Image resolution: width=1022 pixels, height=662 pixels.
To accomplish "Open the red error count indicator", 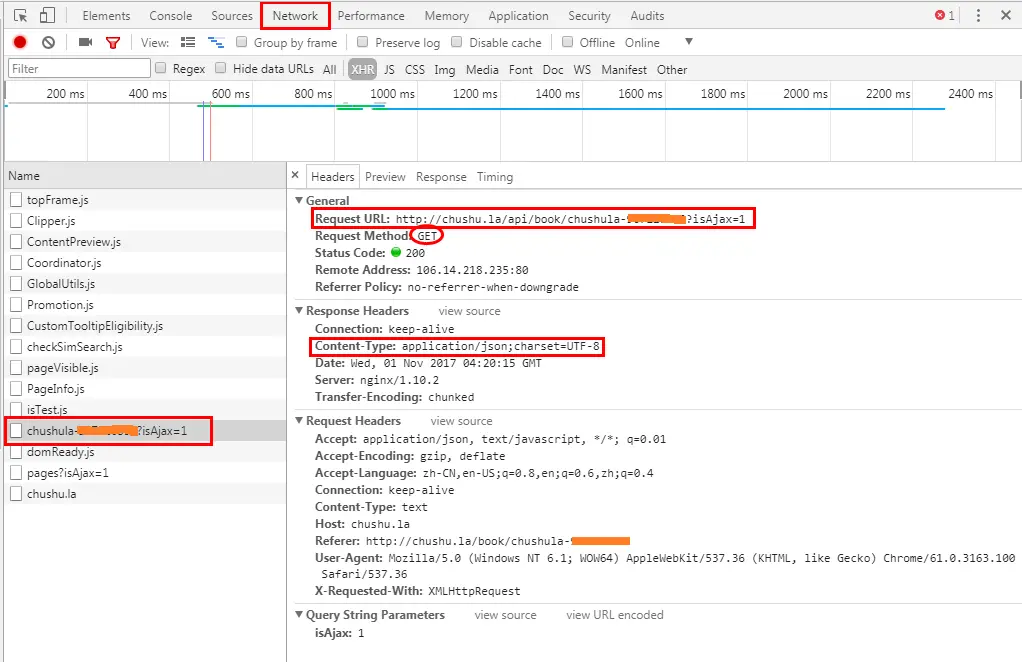I will click(944, 15).
